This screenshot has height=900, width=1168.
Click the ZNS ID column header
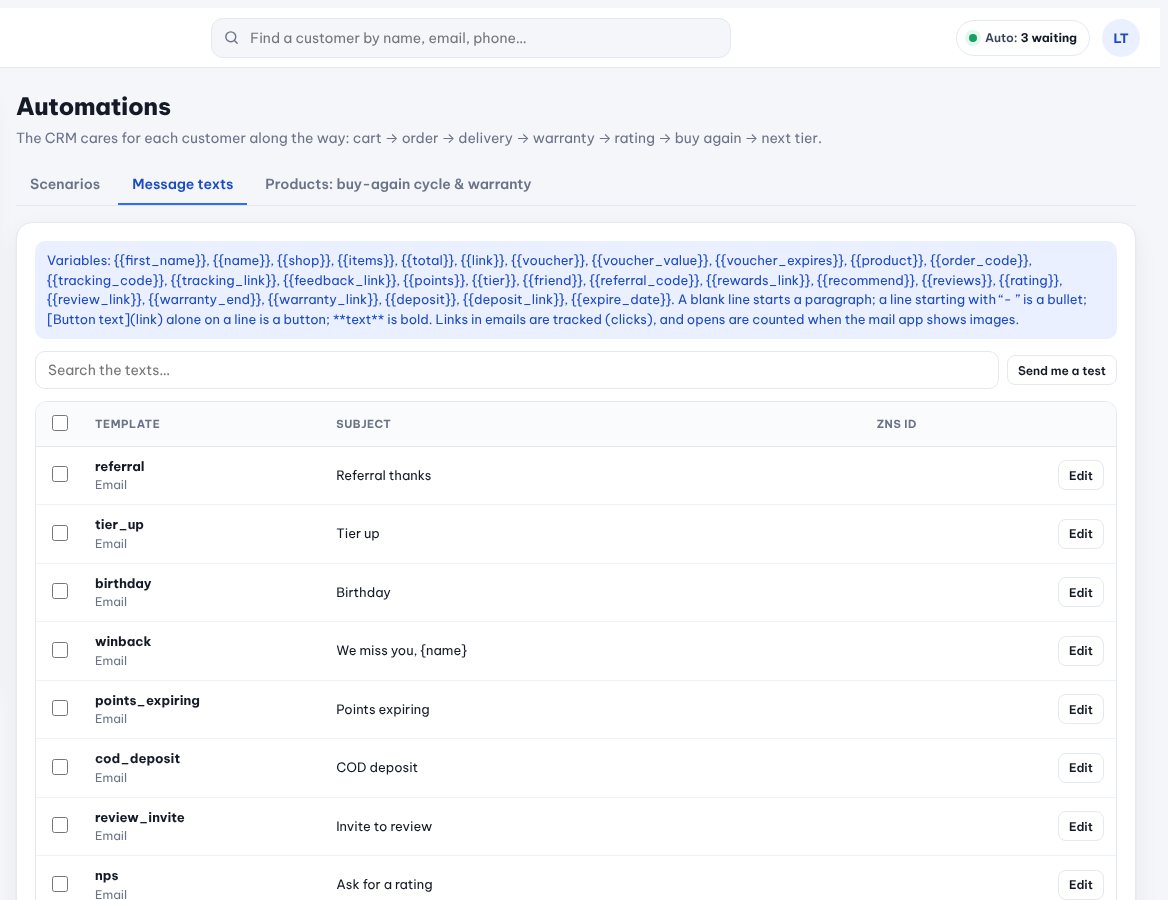(x=896, y=424)
